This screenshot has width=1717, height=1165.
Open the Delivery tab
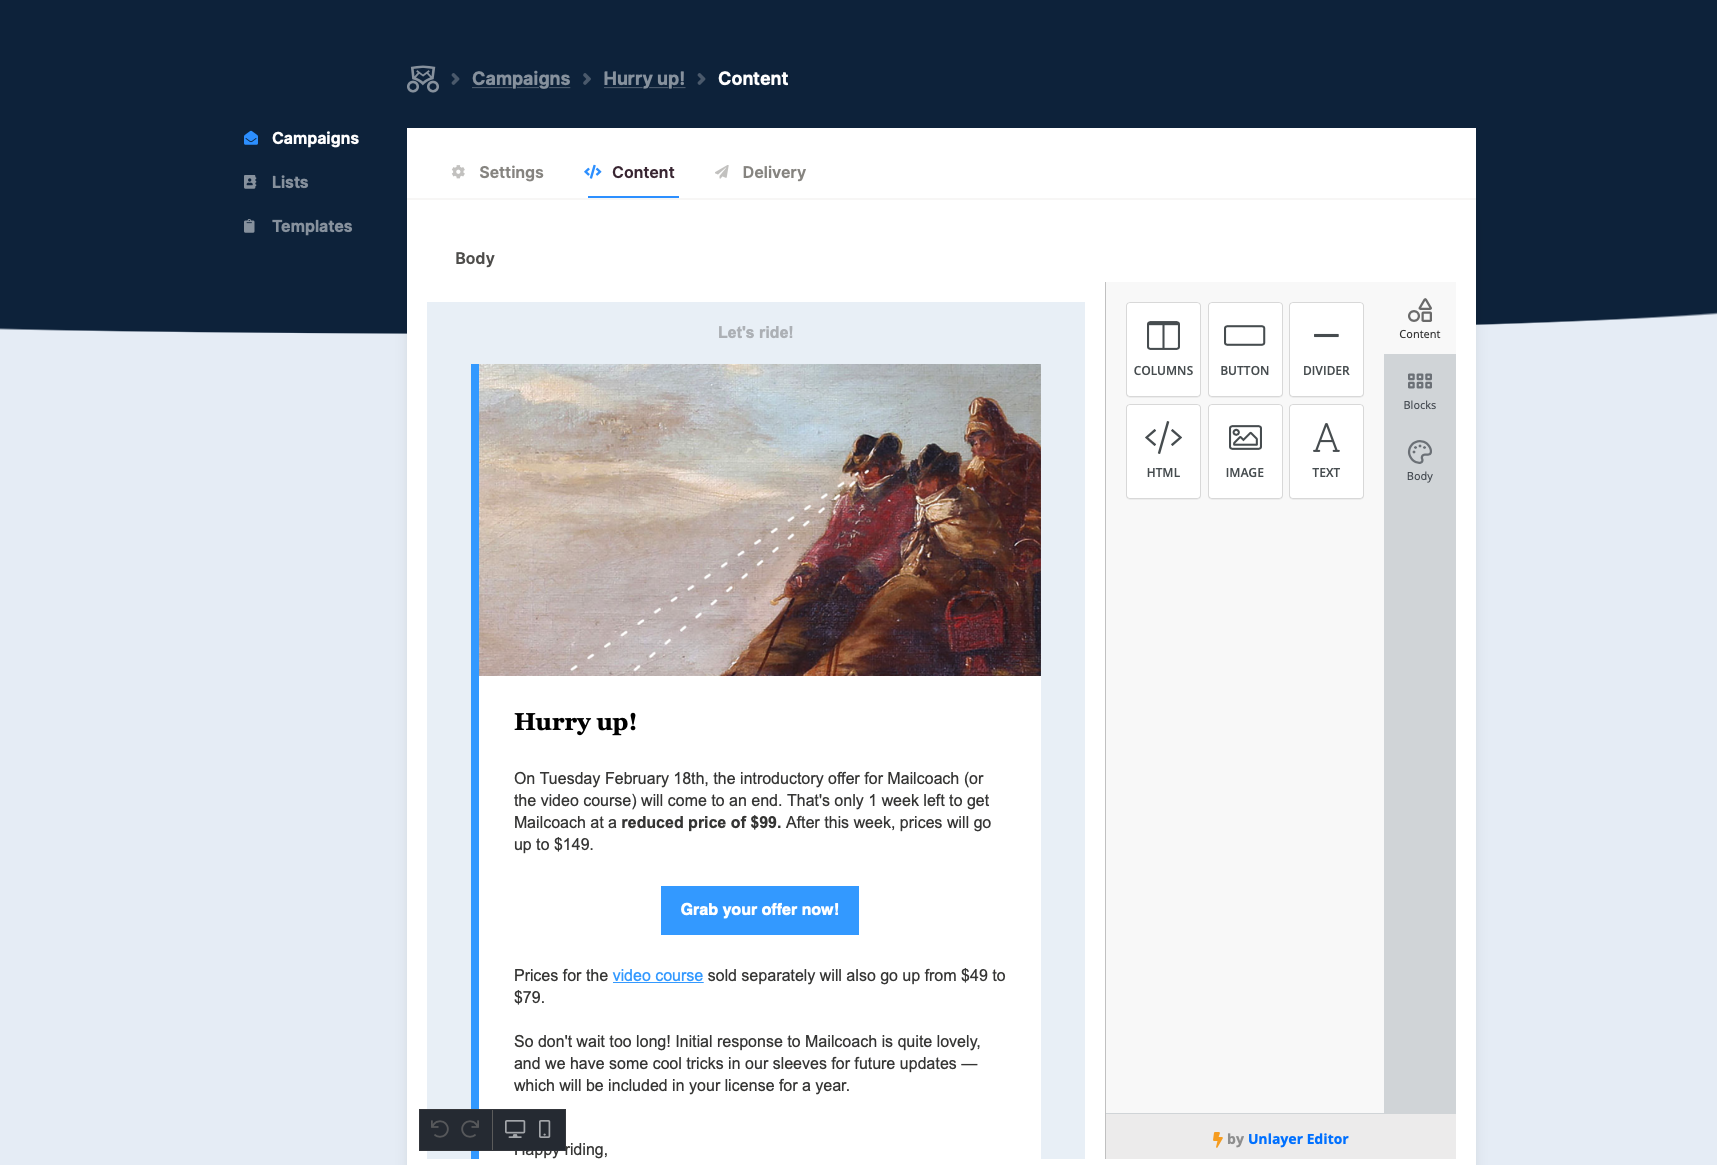click(x=760, y=172)
